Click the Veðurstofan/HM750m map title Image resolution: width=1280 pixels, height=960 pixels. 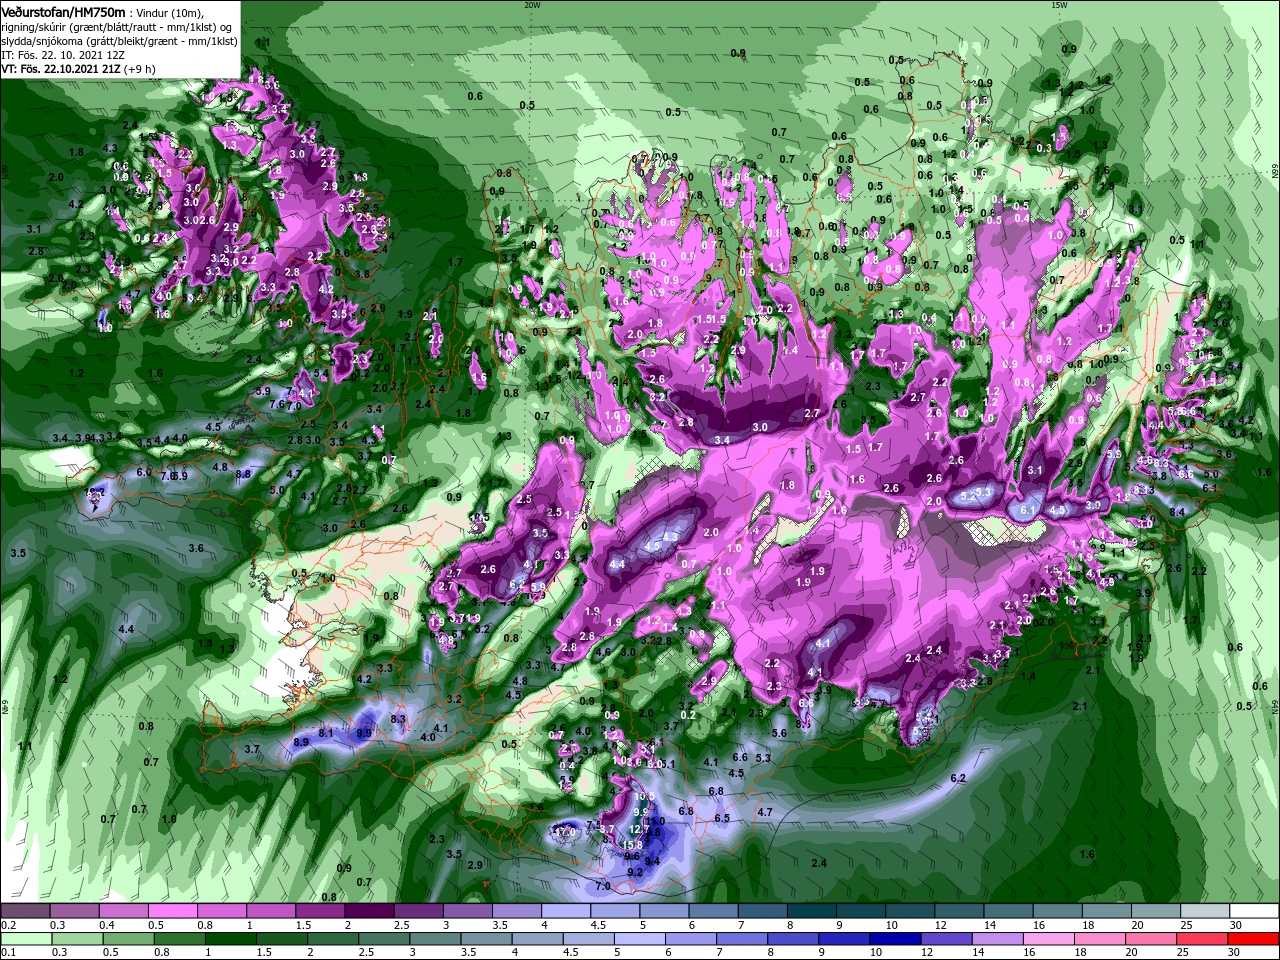tap(63, 11)
